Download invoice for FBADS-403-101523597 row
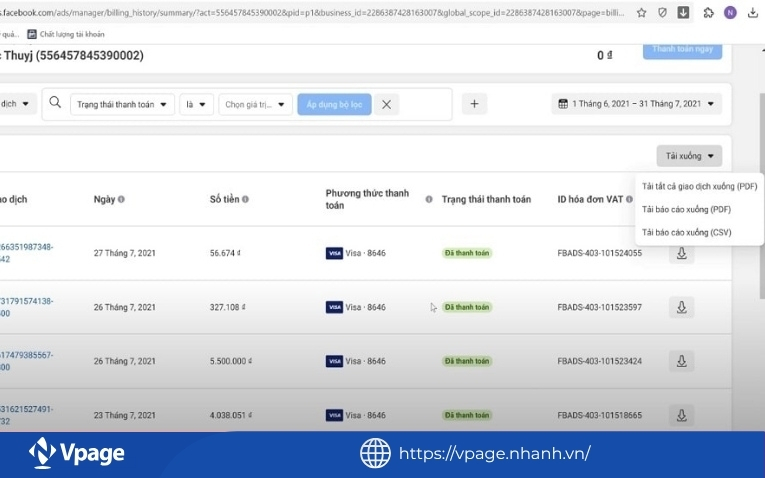The width and height of the screenshot is (765, 478). click(x=682, y=307)
